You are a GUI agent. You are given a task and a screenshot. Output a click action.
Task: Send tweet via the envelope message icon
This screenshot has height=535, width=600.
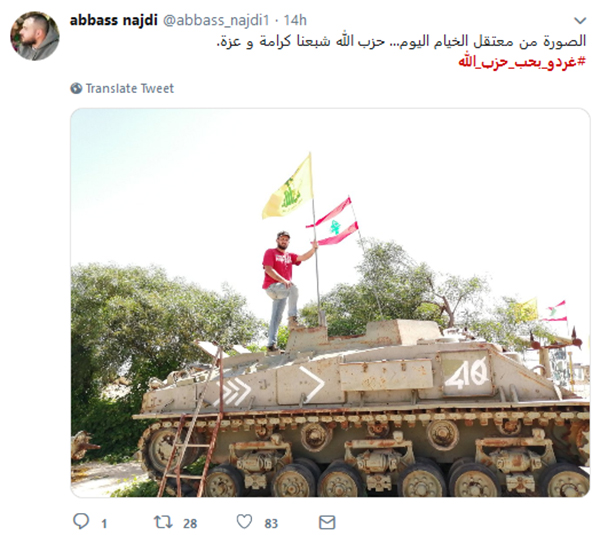coord(327,522)
